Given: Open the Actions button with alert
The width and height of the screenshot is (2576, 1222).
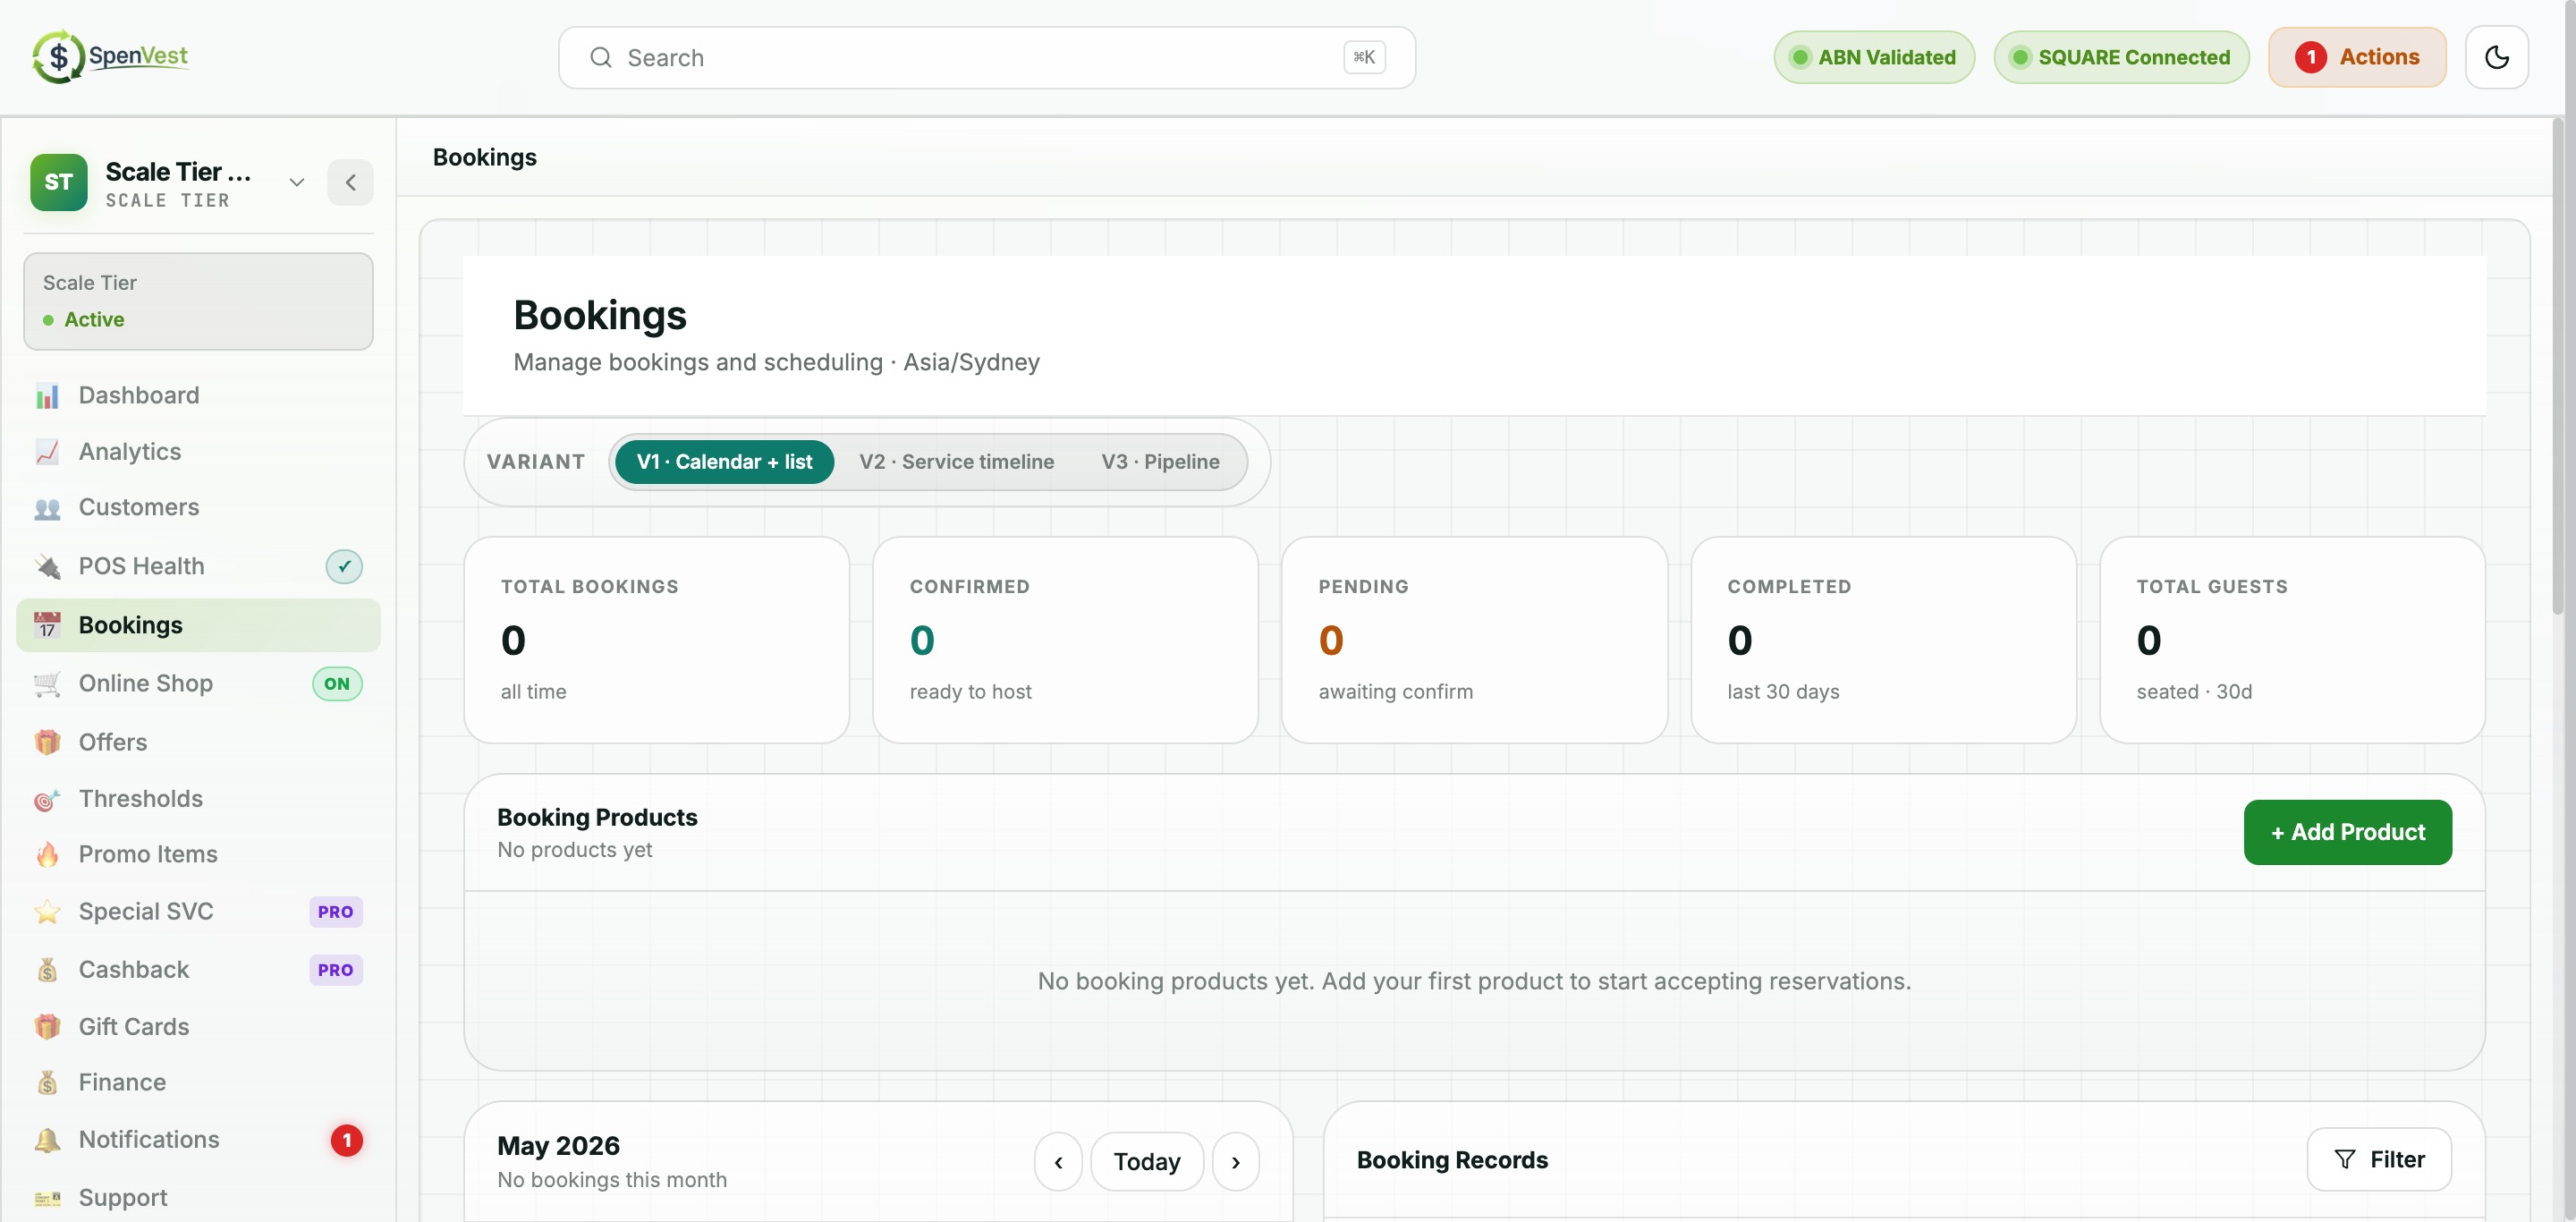Looking at the screenshot, I should (x=2357, y=57).
